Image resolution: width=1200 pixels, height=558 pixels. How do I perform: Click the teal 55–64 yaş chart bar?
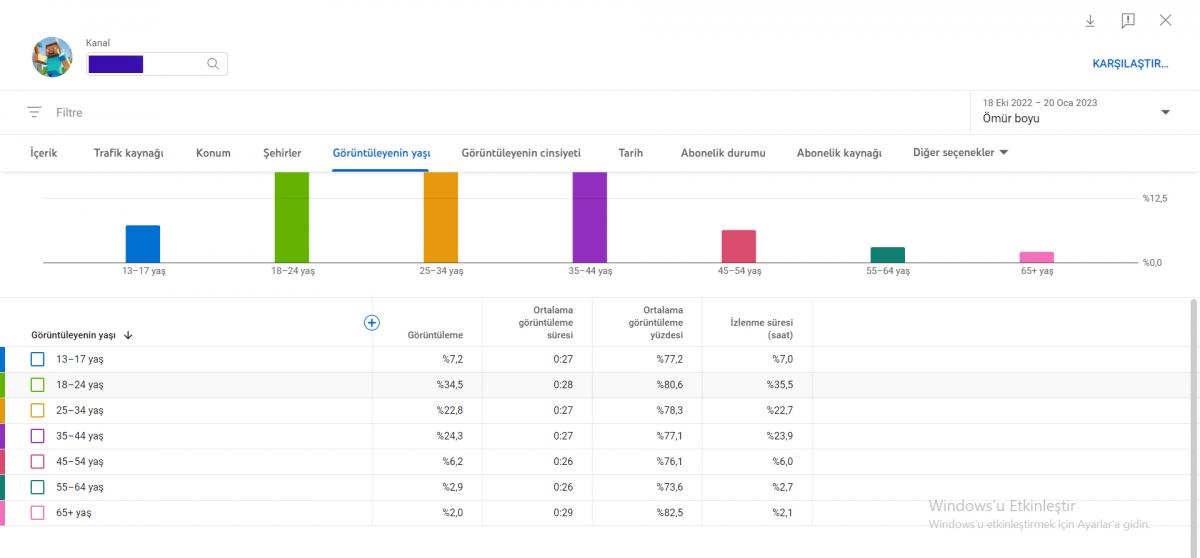pyautogui.click(x=888, y=255)
